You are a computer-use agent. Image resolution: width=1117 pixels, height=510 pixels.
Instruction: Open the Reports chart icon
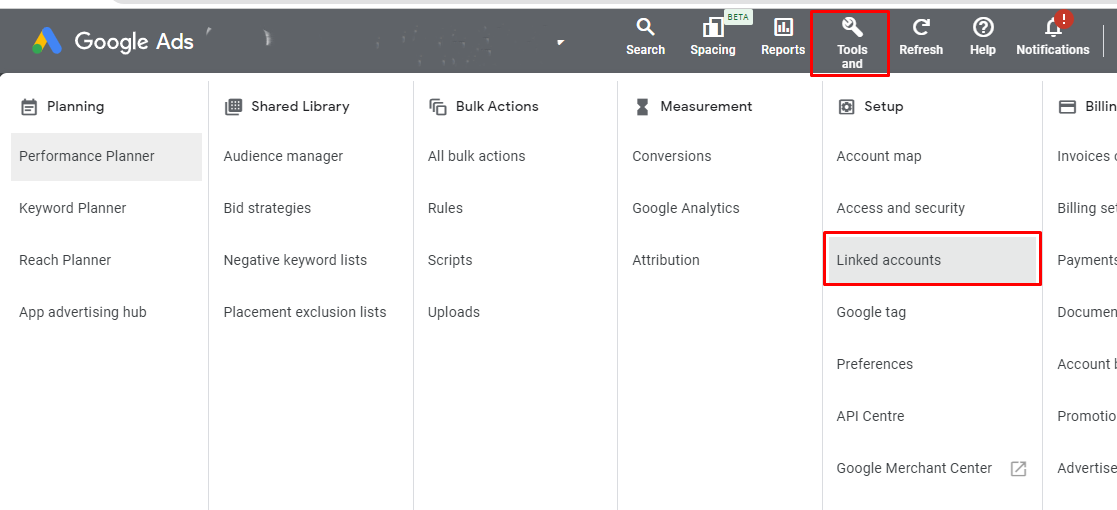tap(783, 28)
